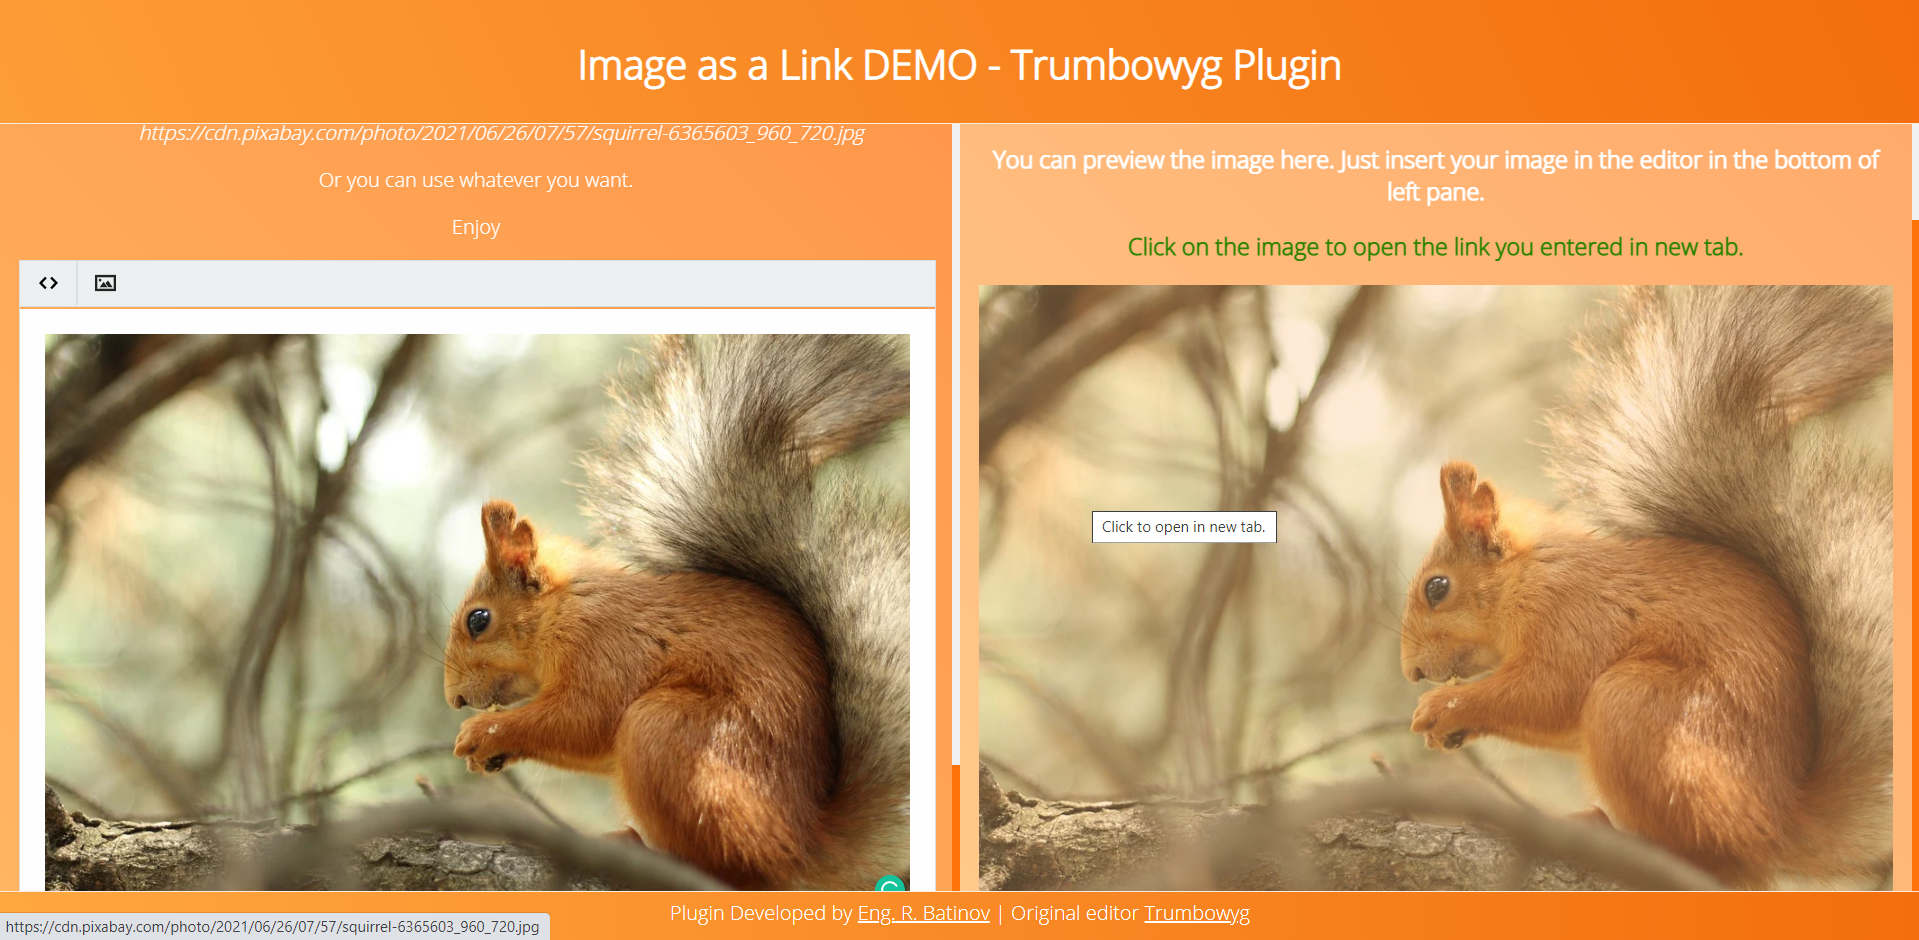Click the 'Plugin Developed by' footer text
Image resolution: width=1919 pixels, height=940 pixels.
click(x=760, y=913)
